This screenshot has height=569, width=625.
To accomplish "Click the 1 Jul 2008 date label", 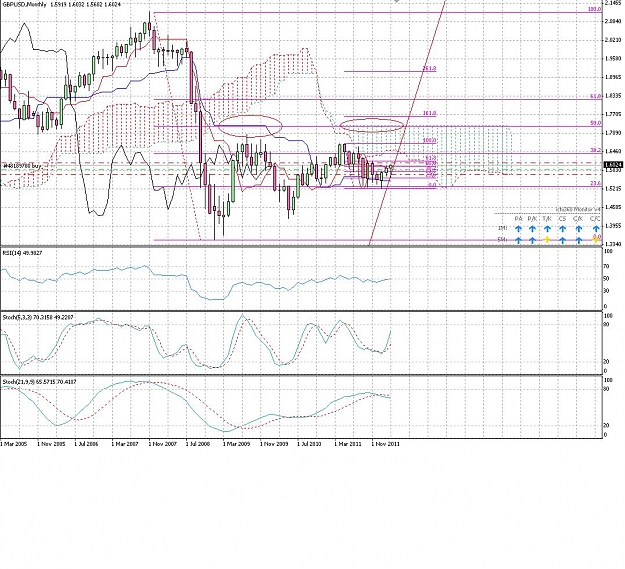I will point(198,443).
